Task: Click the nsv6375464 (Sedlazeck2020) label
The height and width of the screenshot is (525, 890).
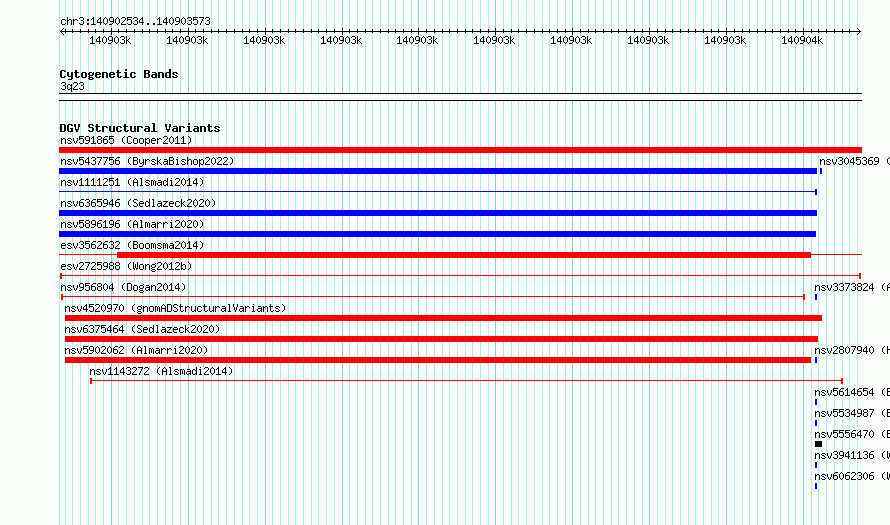Action: (x=142, y=329)
